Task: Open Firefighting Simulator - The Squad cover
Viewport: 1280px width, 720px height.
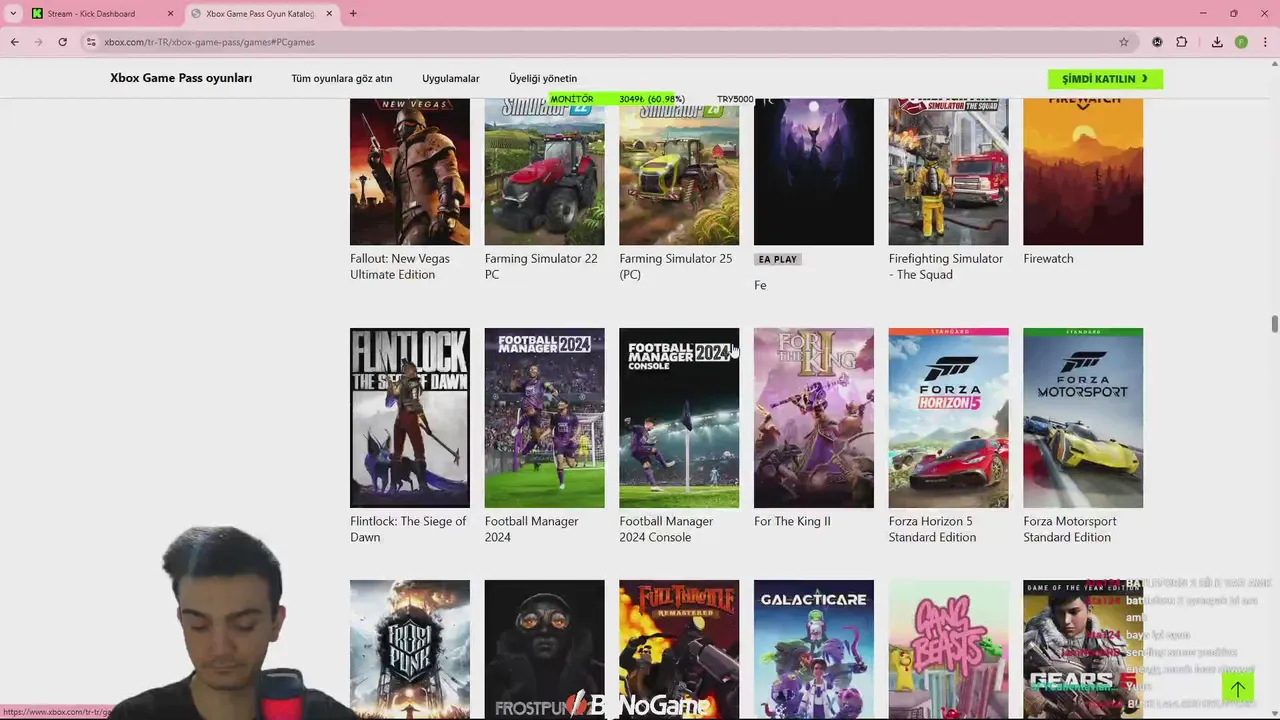Action: click(x=949, y=171)
